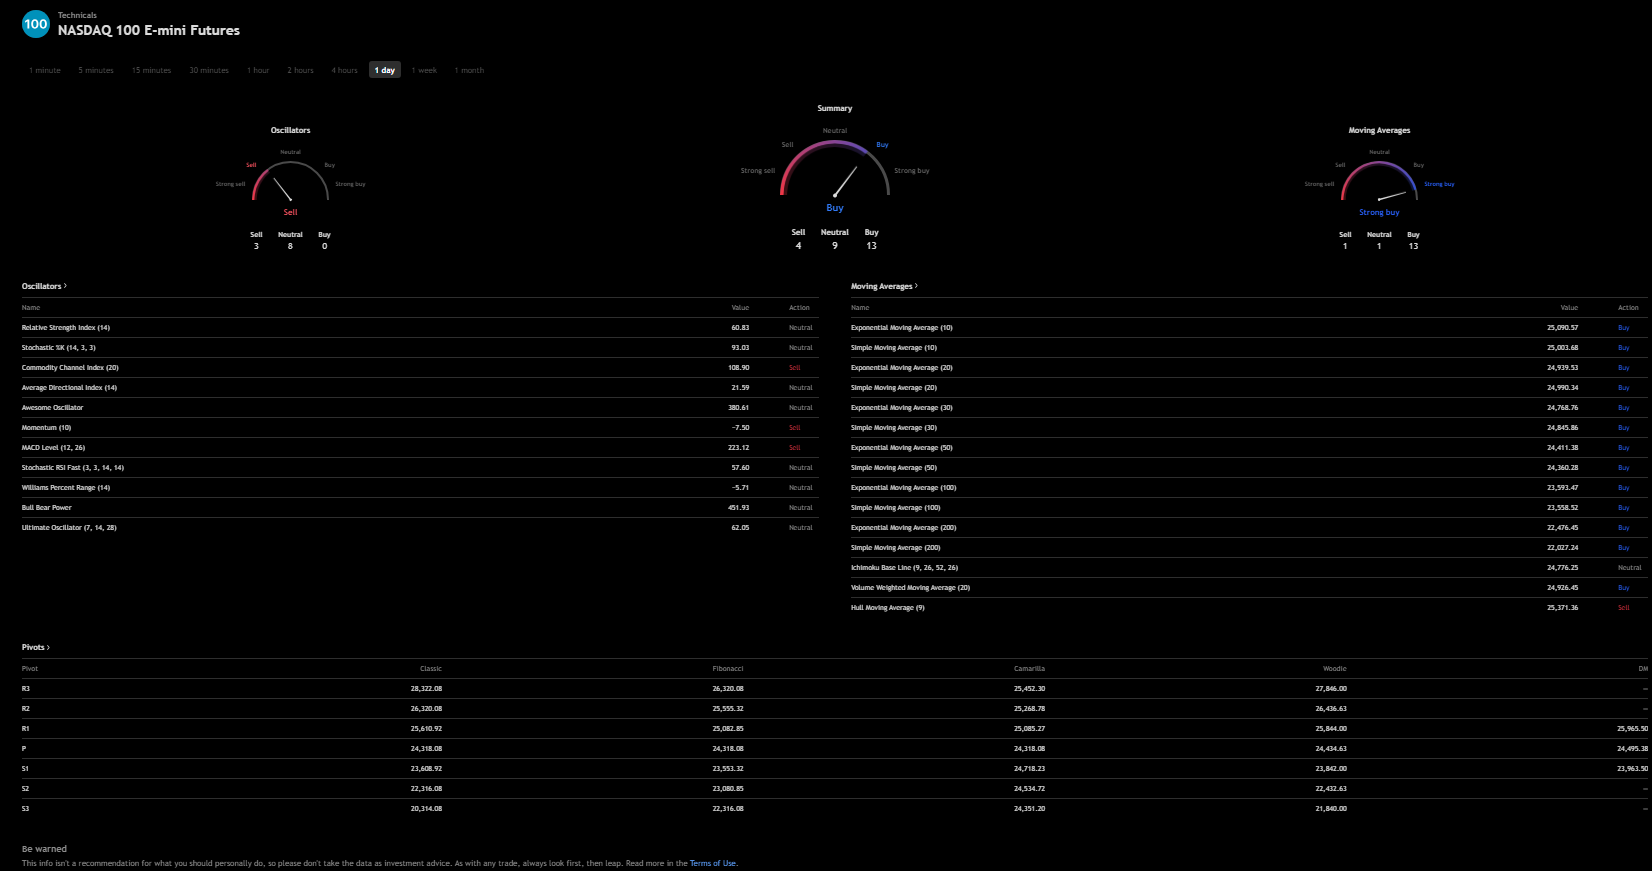This screenshot has height=871, width=1652.
Task: Click Hull Moving Average (9) row name
Action: pos(888,608)
